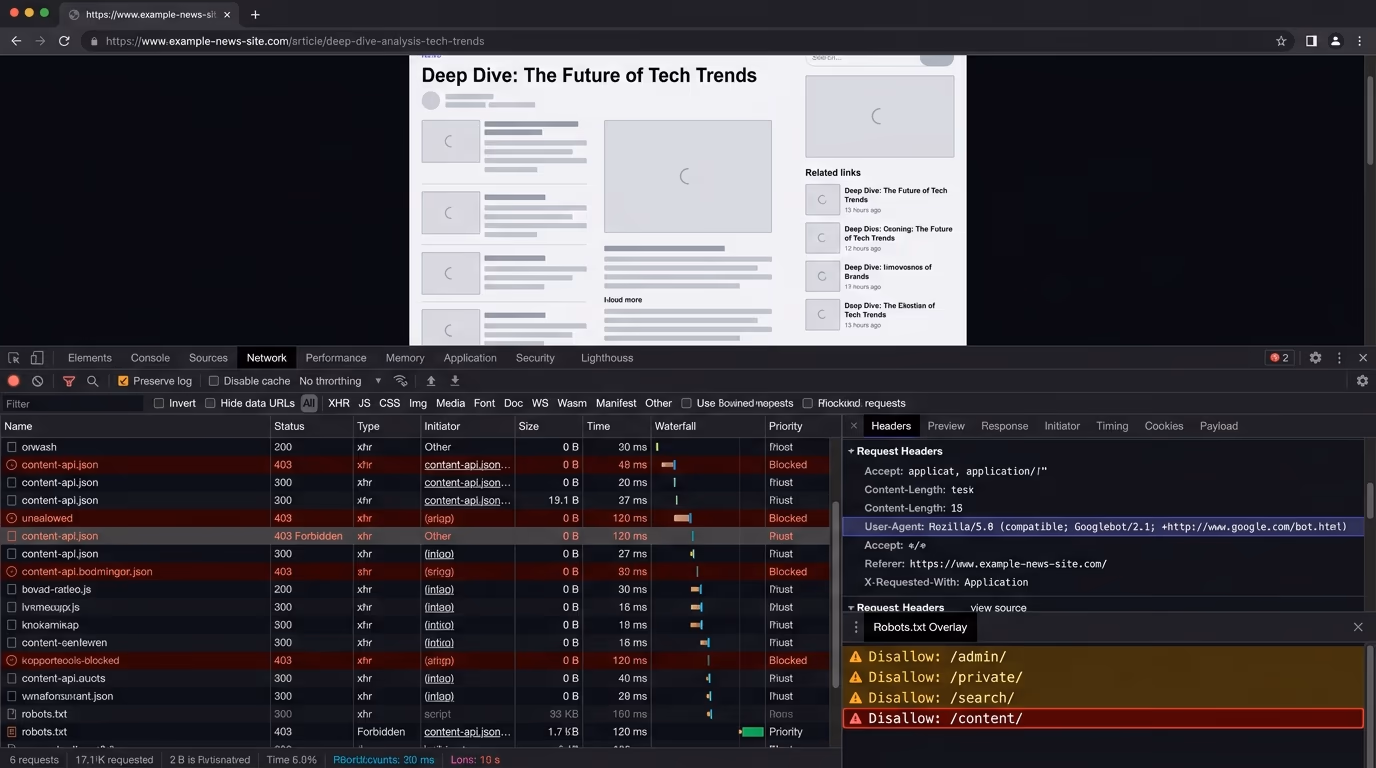Switch to the Console panel tab

click(x=150, y=358)
